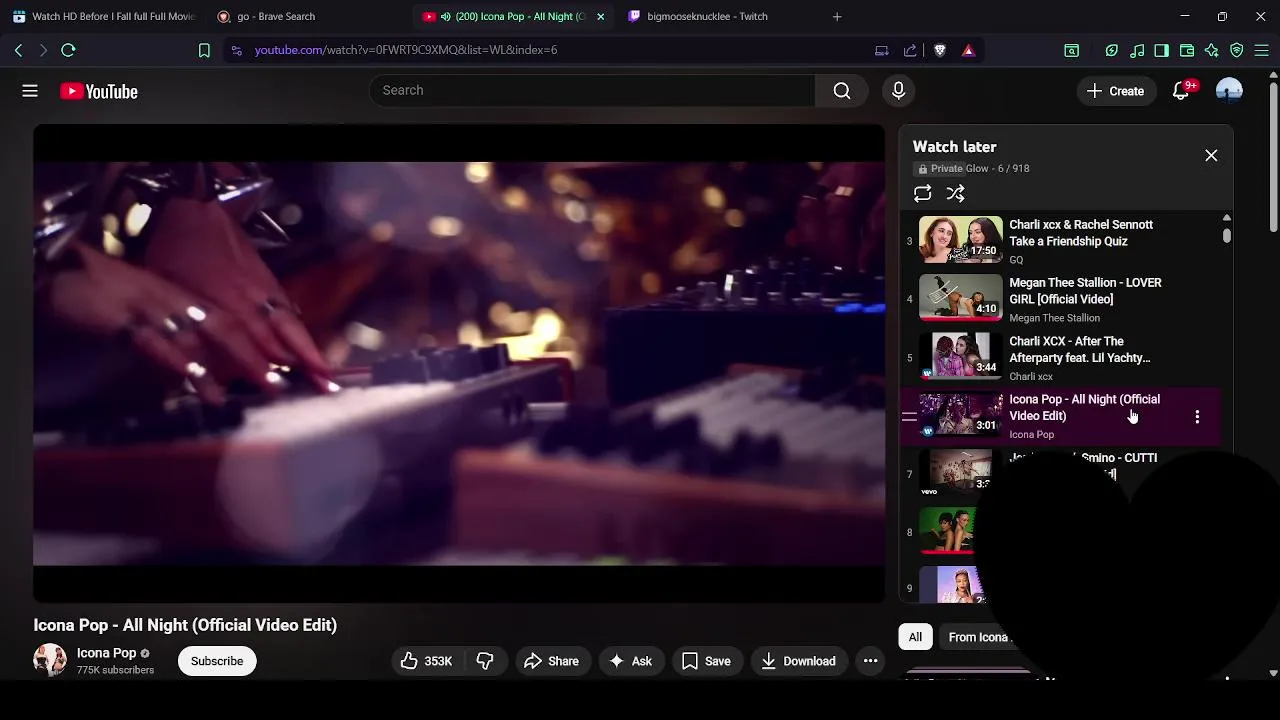Switch to the Before I Fall movie tab
The width and height of the screenshot is (1280, 720).
104,16
